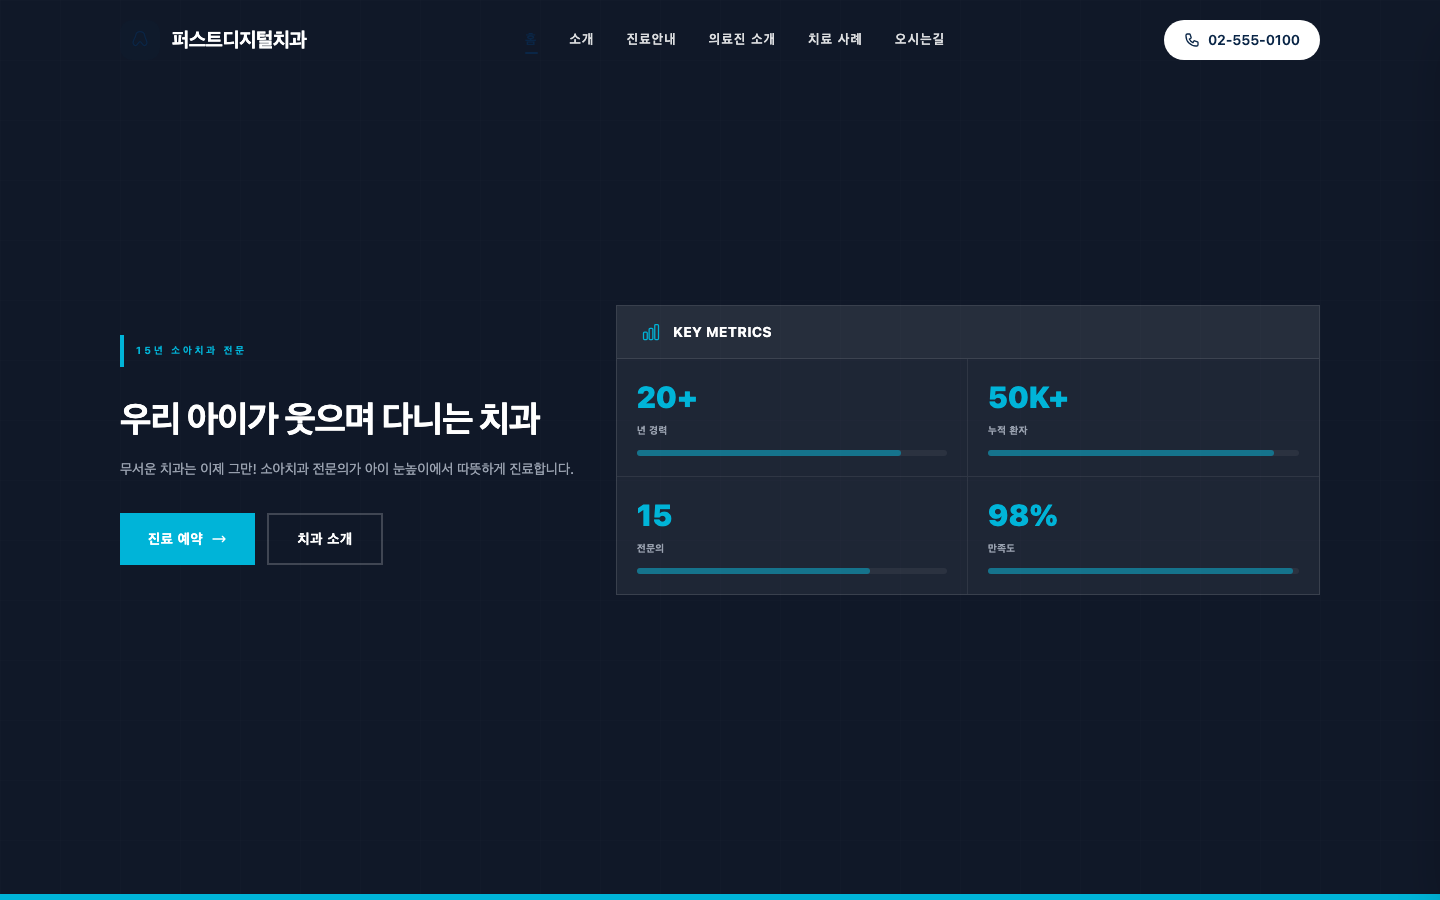1440x900 pixels.
Task: Call the clinic via 02-555-0100 button
Action: click(x=1242, y=40)
